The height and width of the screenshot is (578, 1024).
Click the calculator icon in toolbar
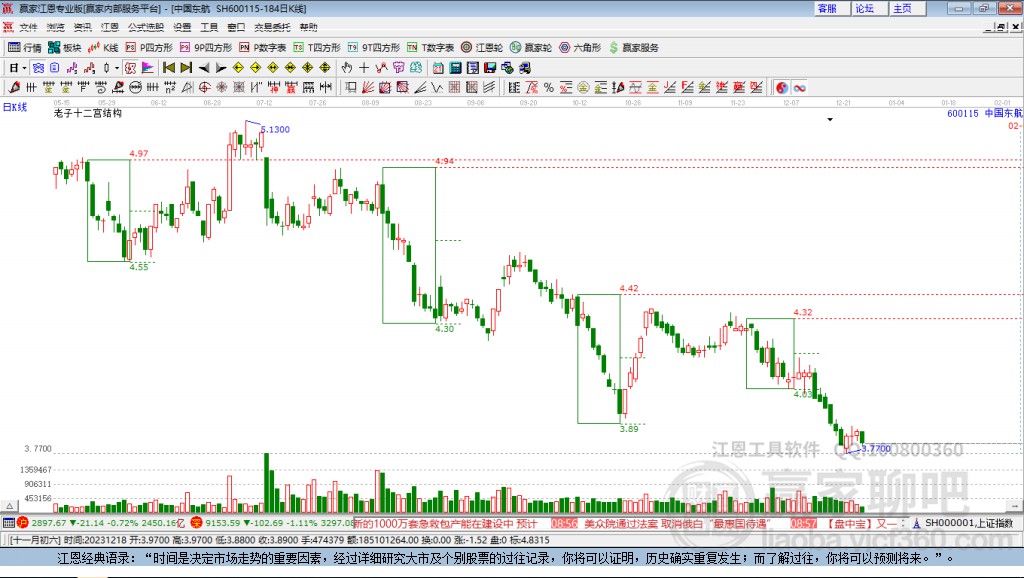coord(455,68)
